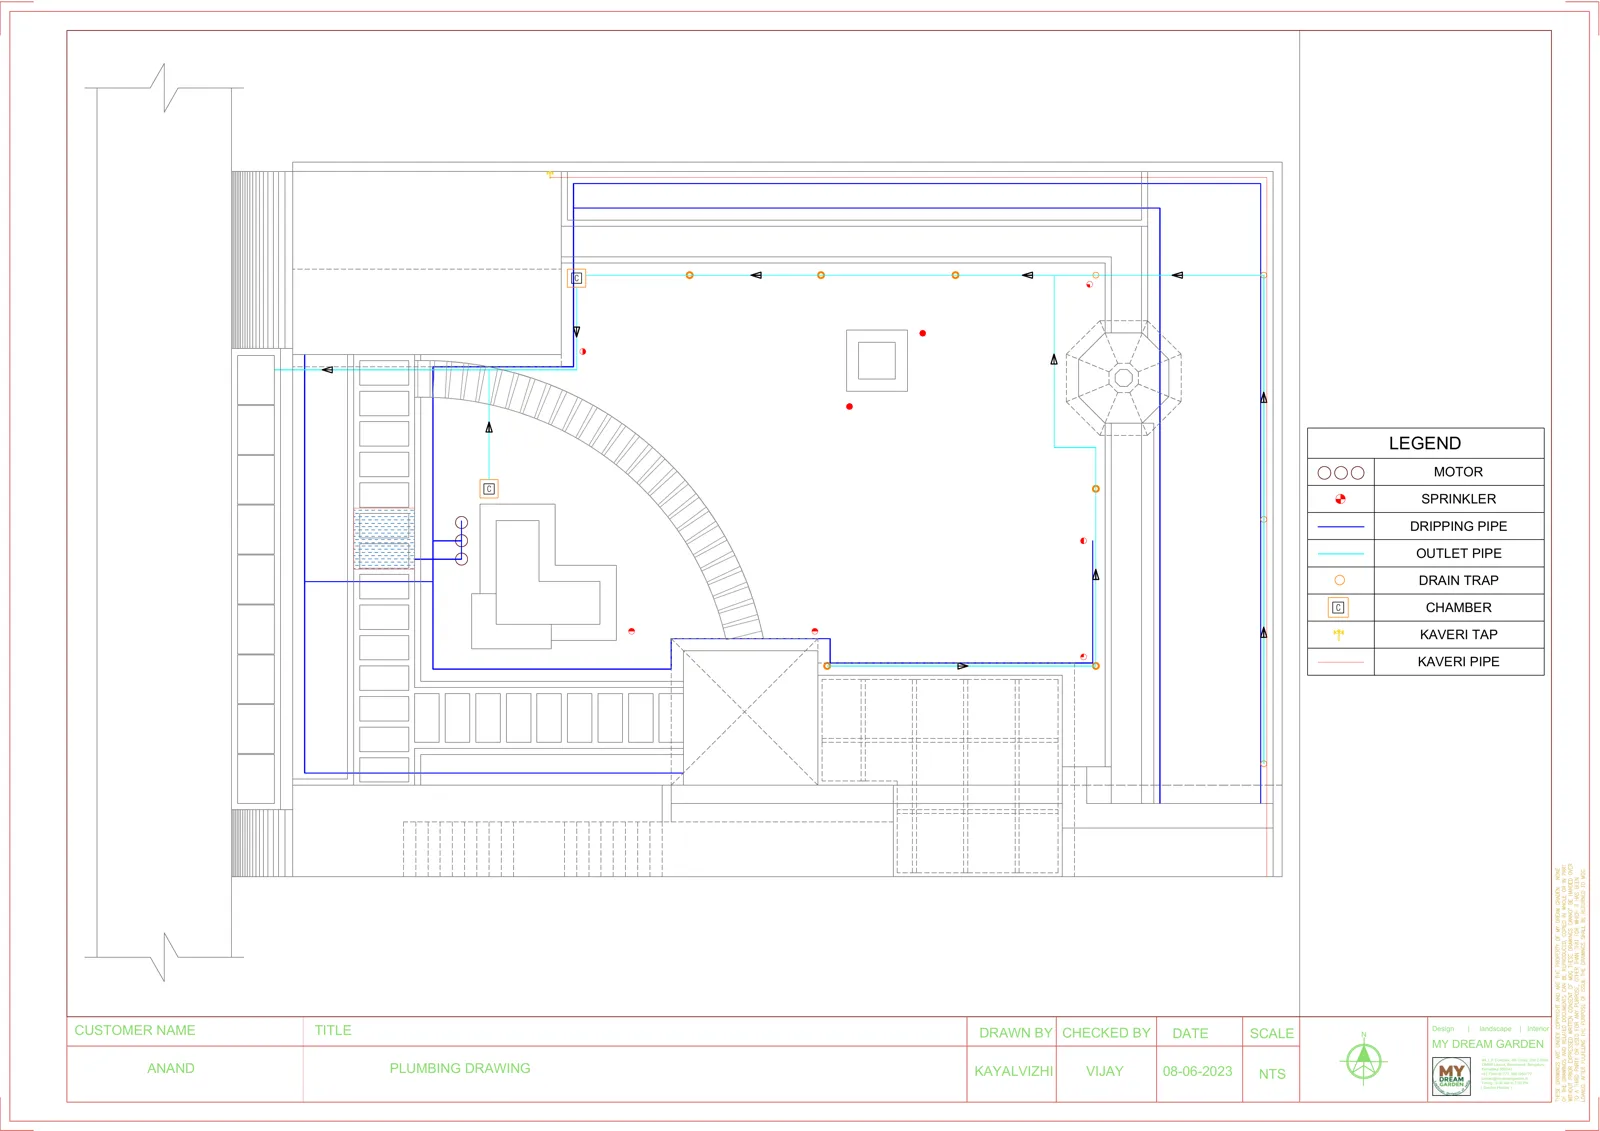1600x1131 pixels.
Task: Click the PLUMBING DRAWING title text
Action: 460,1068
